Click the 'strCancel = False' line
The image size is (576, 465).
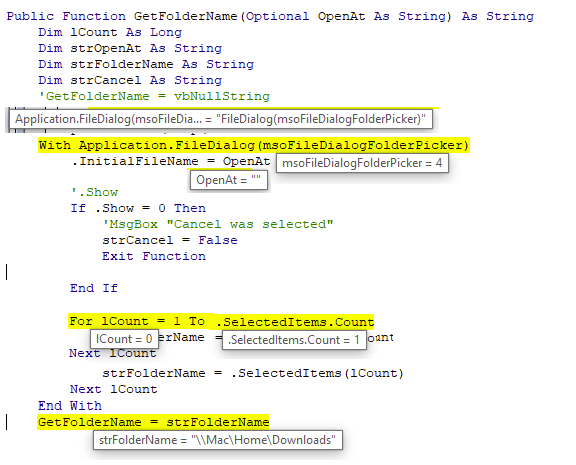(x=170, y=240)
